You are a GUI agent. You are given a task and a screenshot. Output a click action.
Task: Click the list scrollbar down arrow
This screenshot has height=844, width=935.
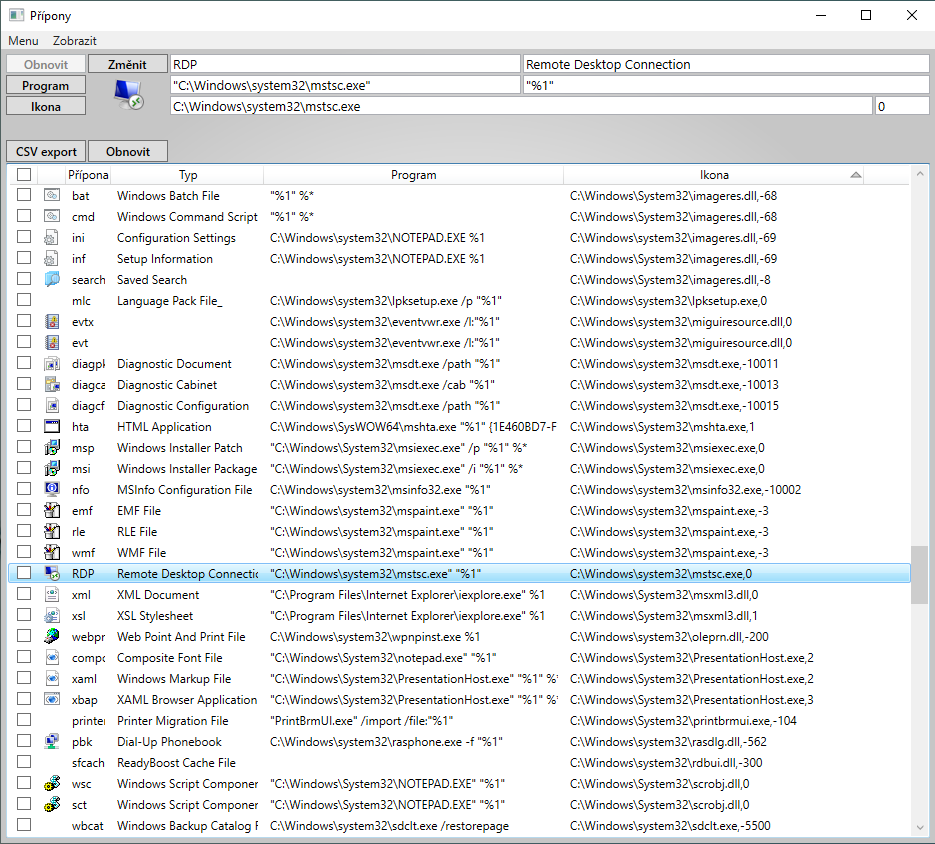(919, 827)
